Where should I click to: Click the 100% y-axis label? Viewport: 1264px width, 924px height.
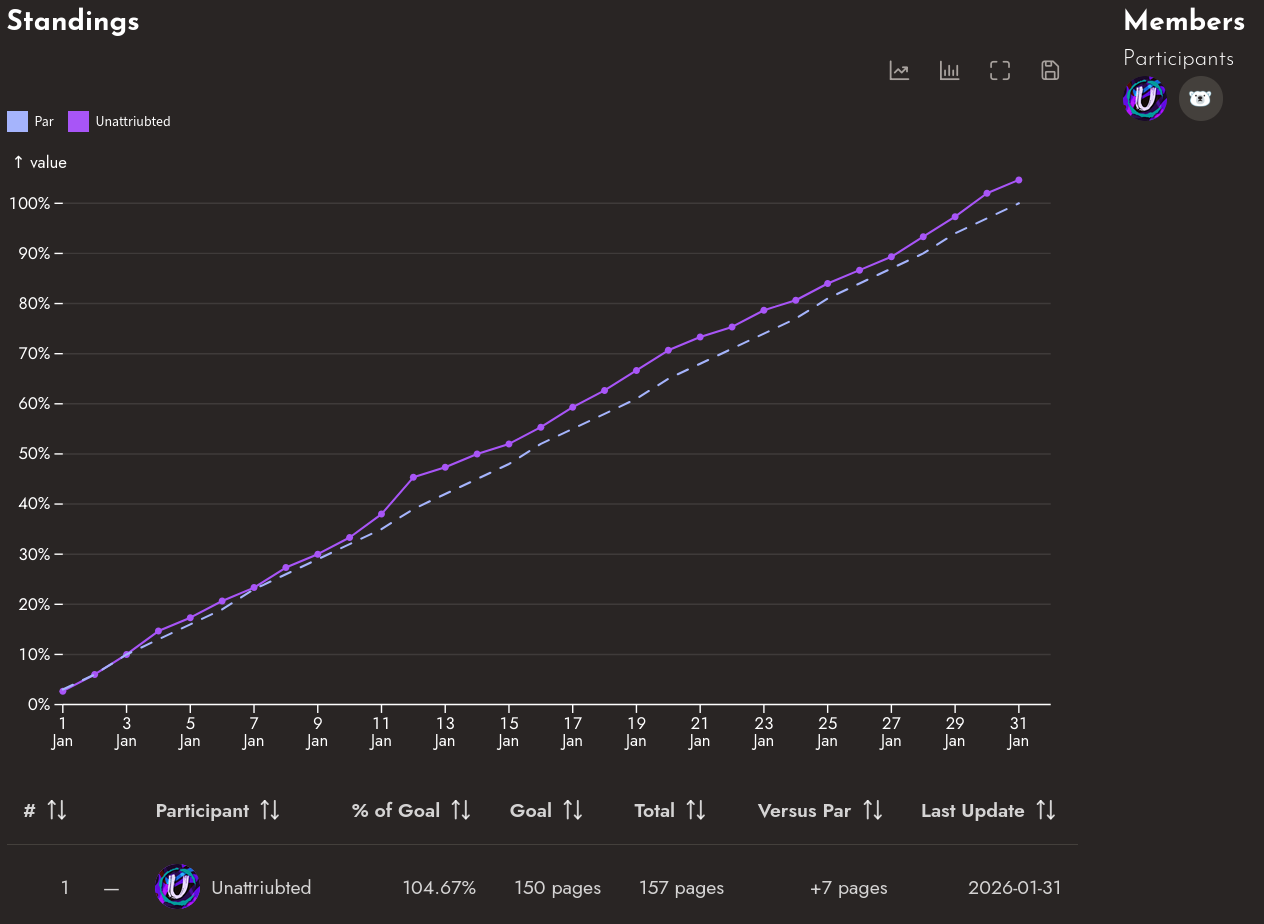(x=30, y=203)
